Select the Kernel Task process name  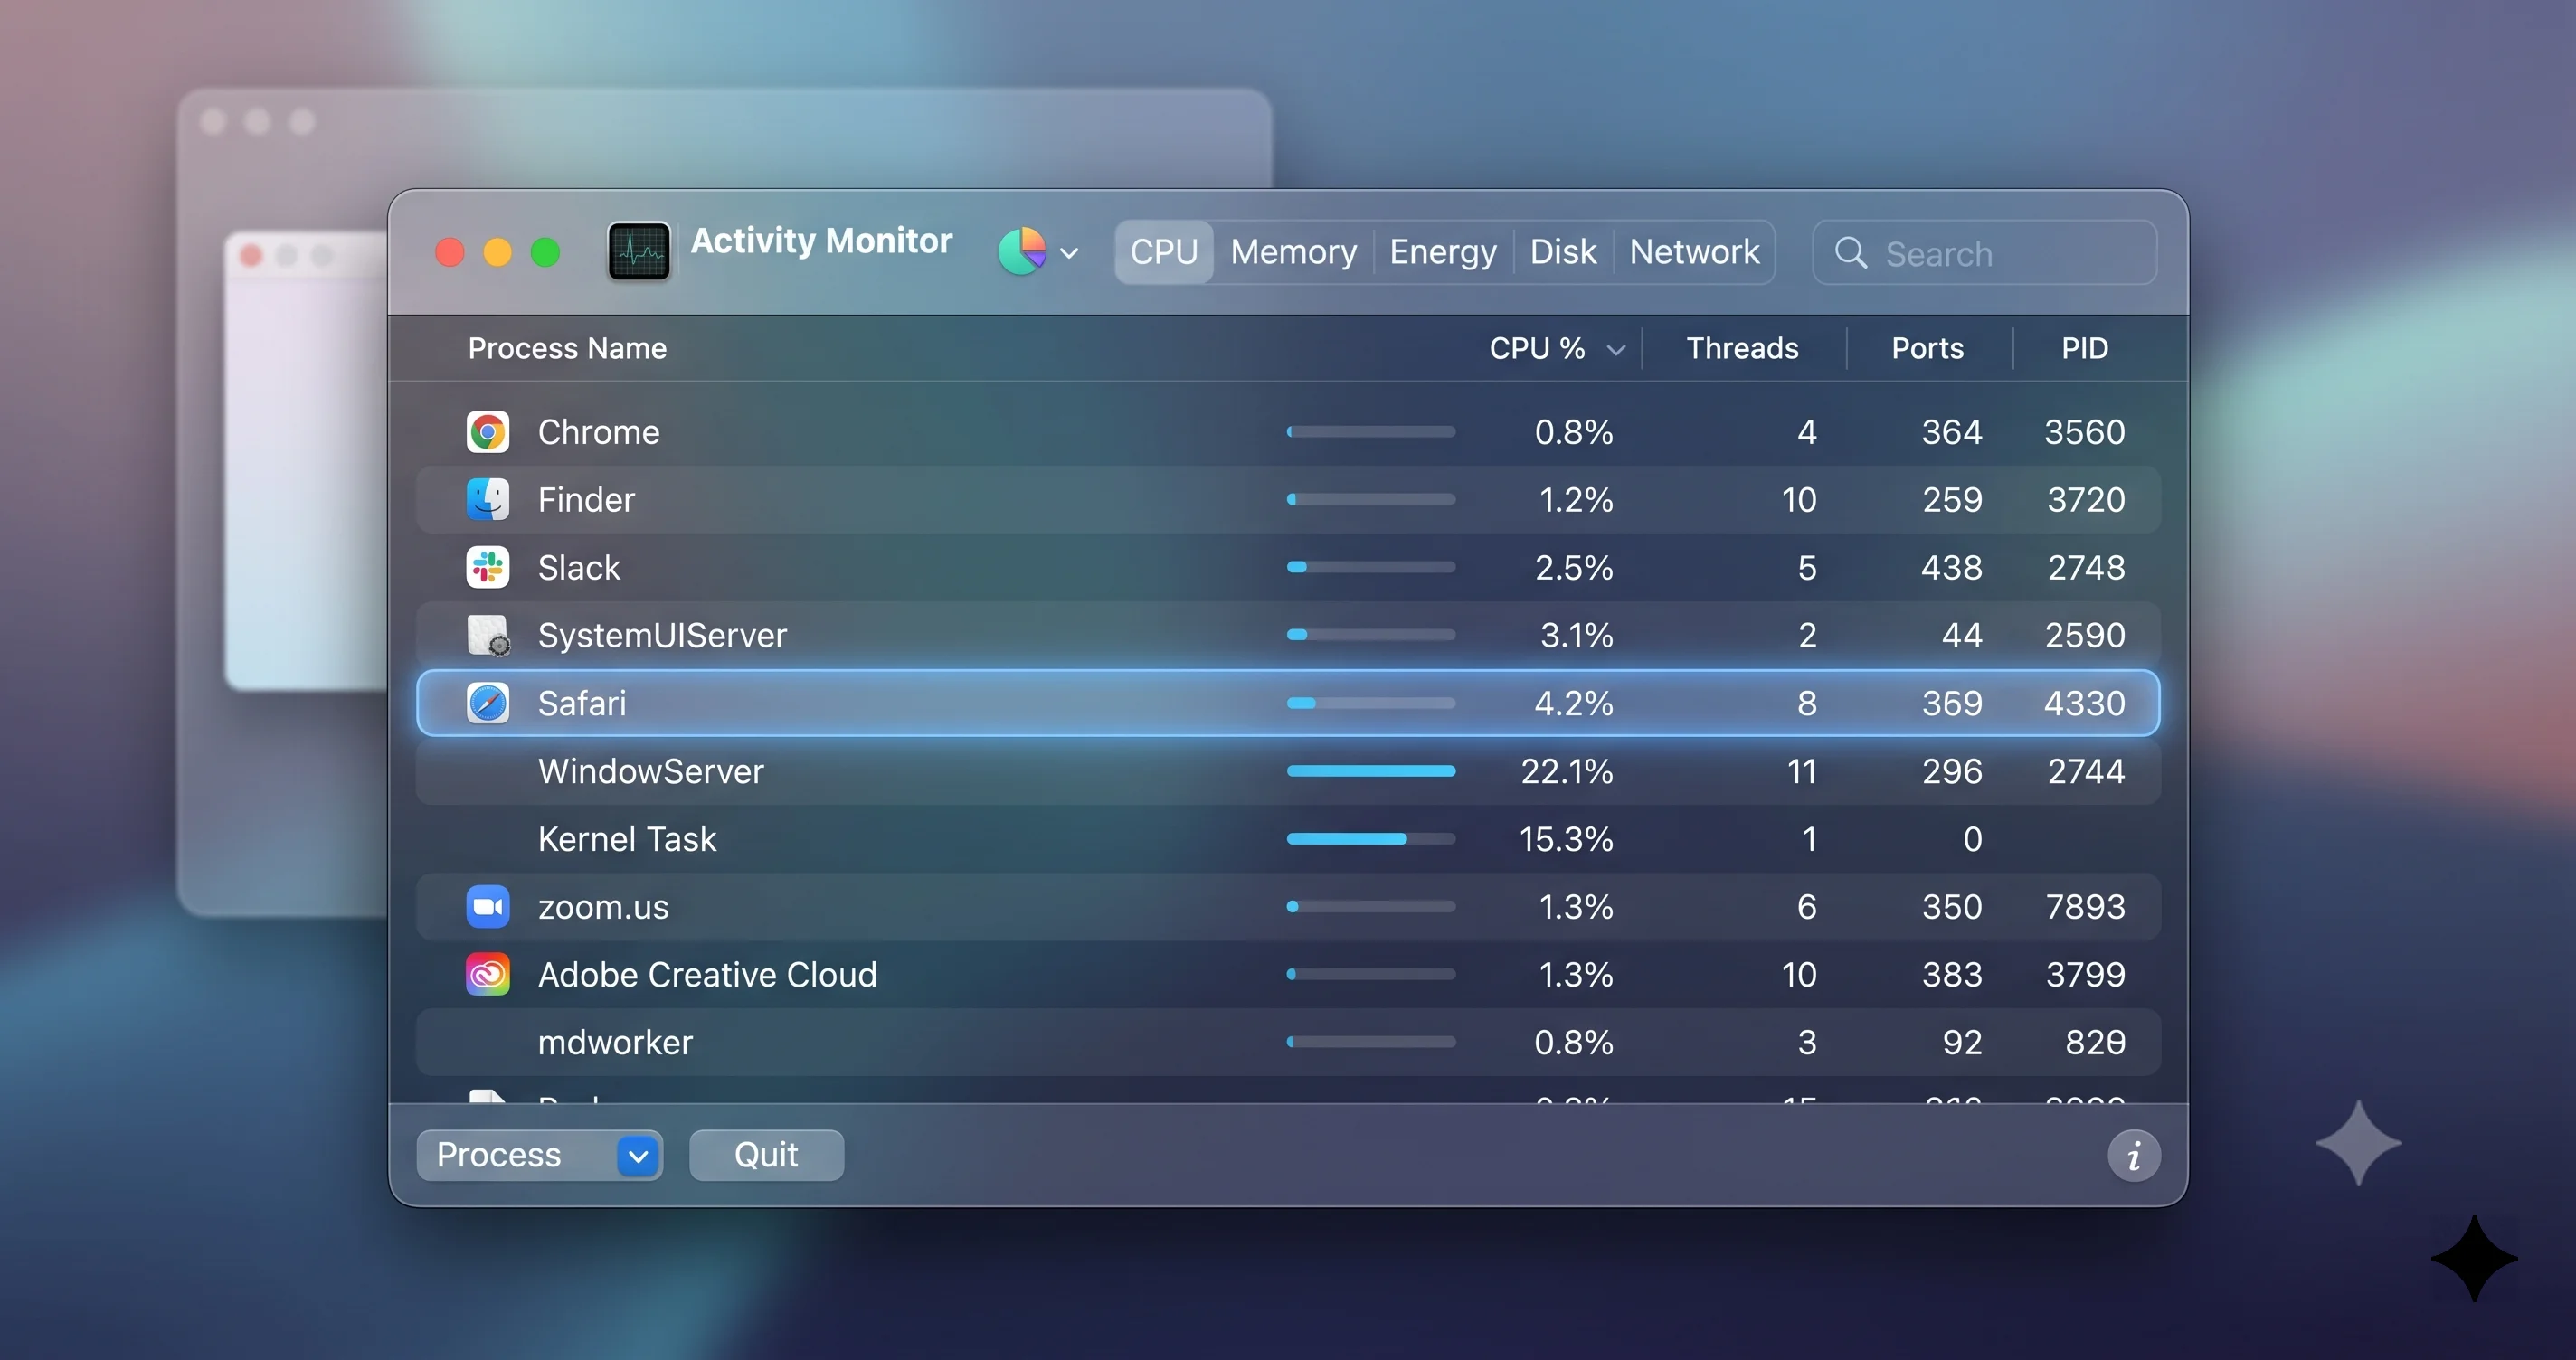click(627, 839)
